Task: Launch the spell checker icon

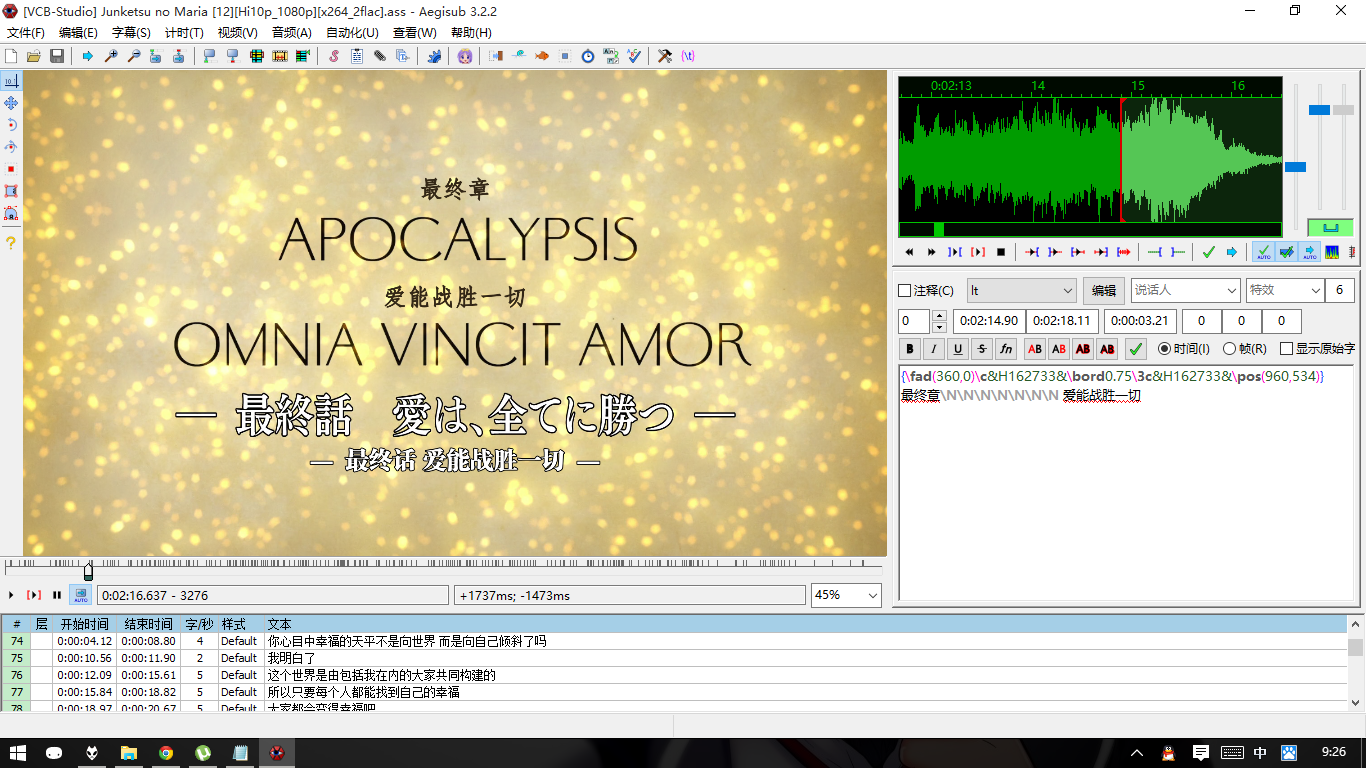Action: 634,56
